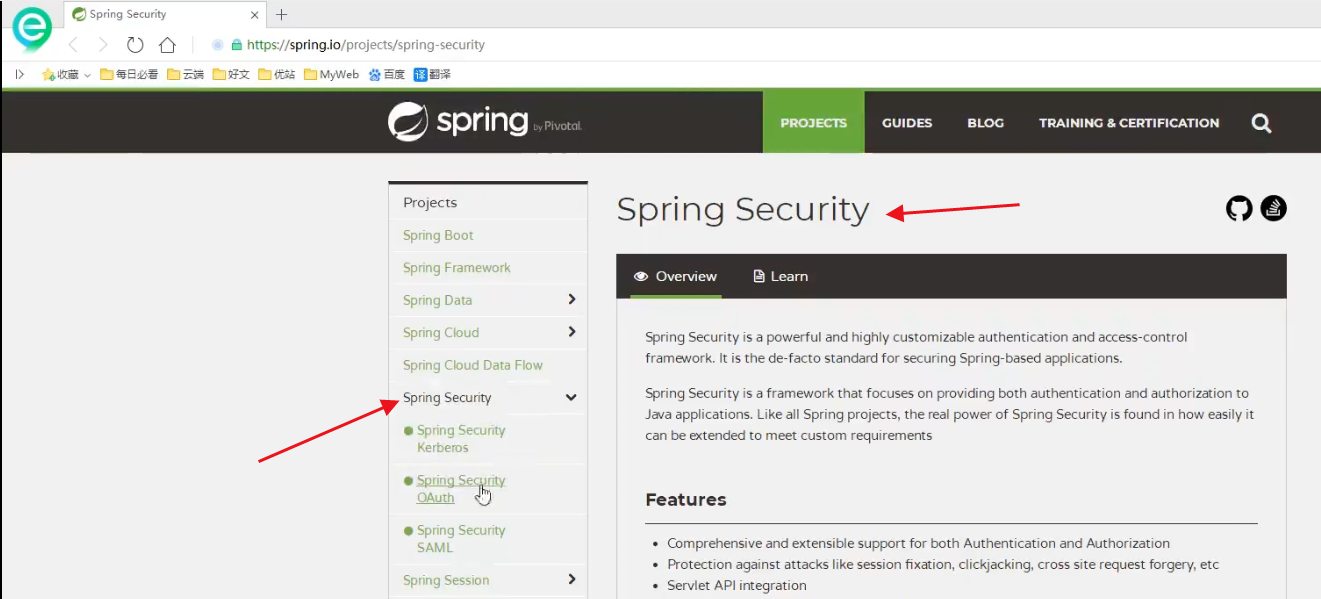Expand the Spring Session submenu chevron
The image size is (1321, 599).
572,579
